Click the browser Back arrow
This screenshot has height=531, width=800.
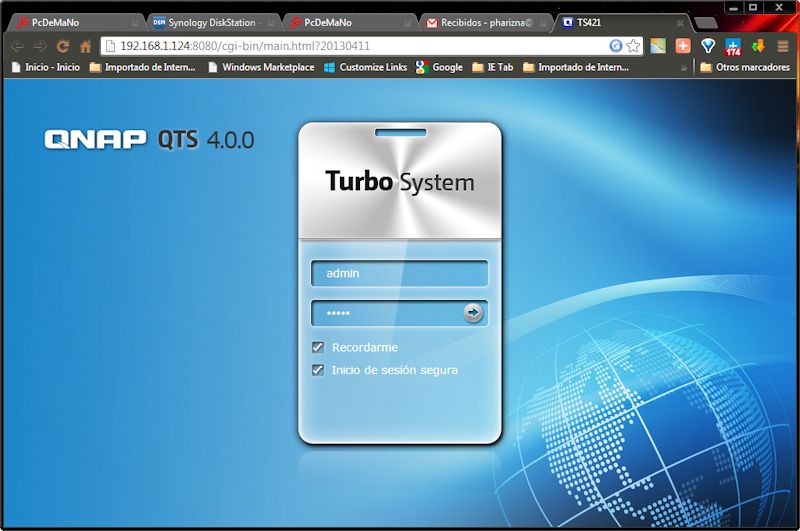(x=17, y=46)
